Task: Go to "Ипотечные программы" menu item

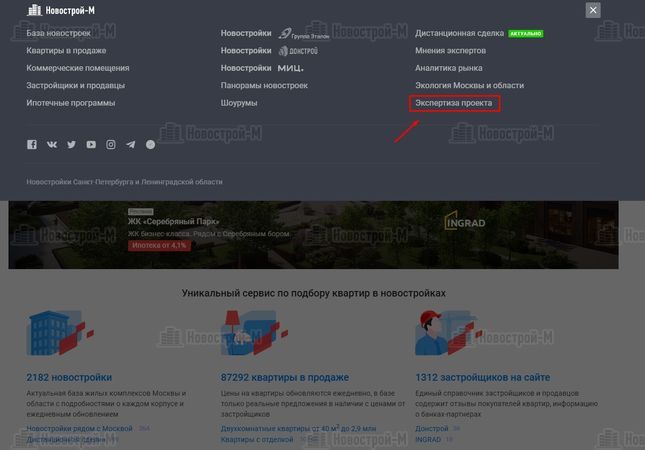Action: click(x=70, y=102)
